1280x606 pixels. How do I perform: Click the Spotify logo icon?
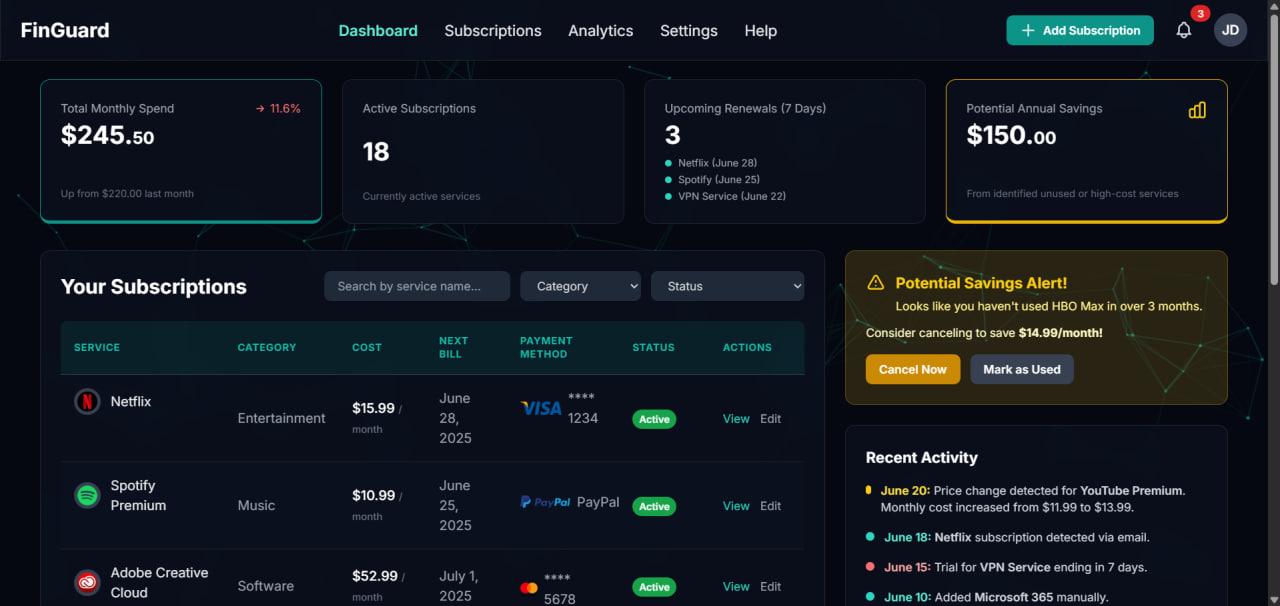[x=87, y=495]
